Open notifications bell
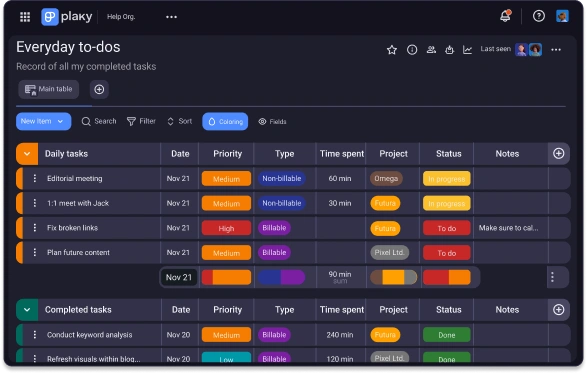The width and height of the screenshot is (587, 374). pos(505,16)
